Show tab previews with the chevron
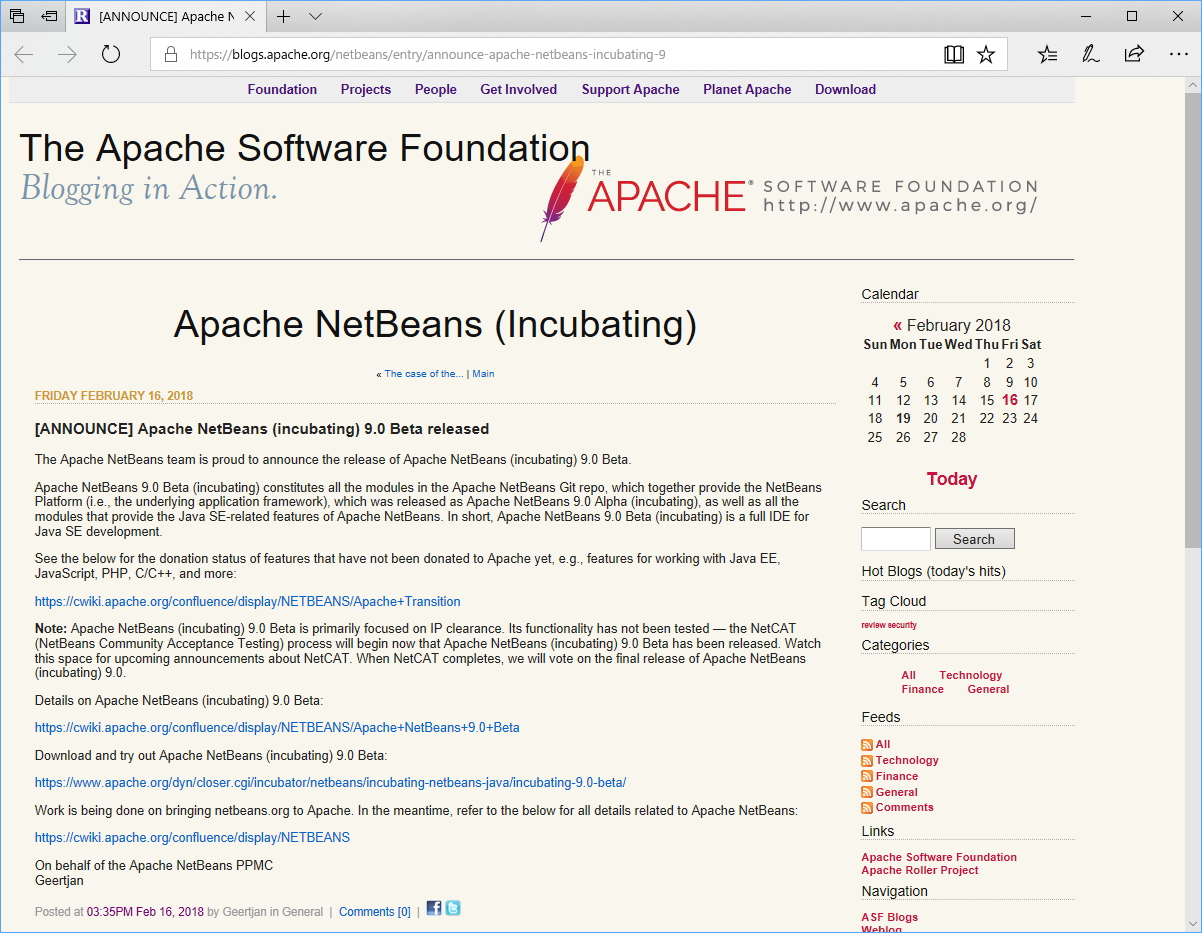The width and height of the screenshot is (1202, 933). point(316,16)
